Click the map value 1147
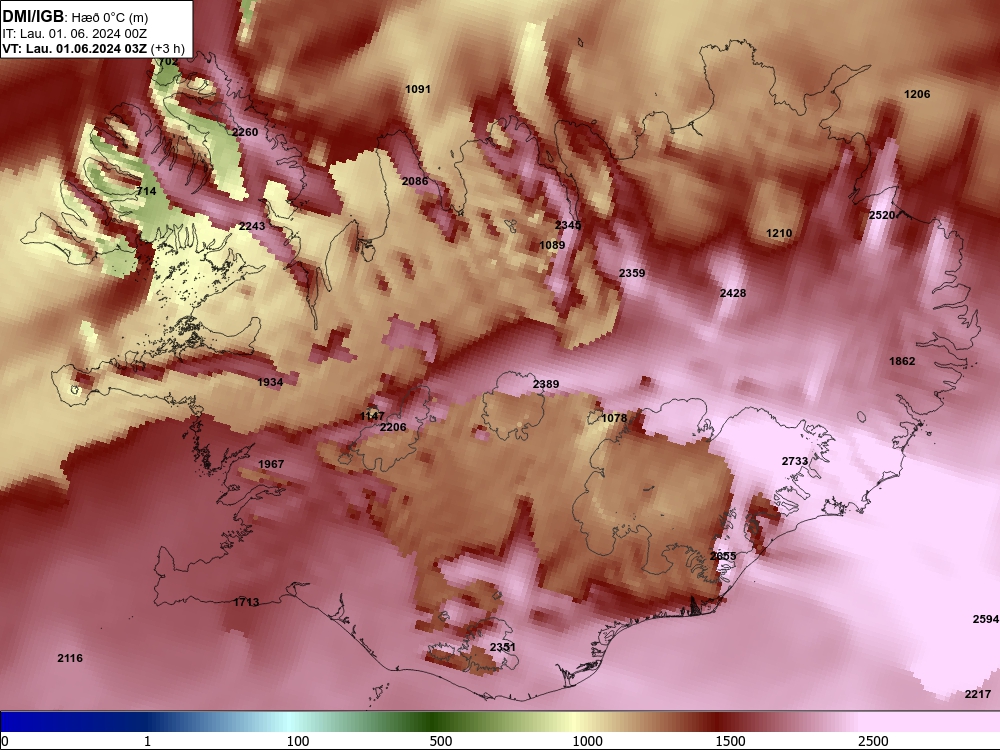This screenshot has width=1000, height=750. pyautogui.click(x=372, y=416)
